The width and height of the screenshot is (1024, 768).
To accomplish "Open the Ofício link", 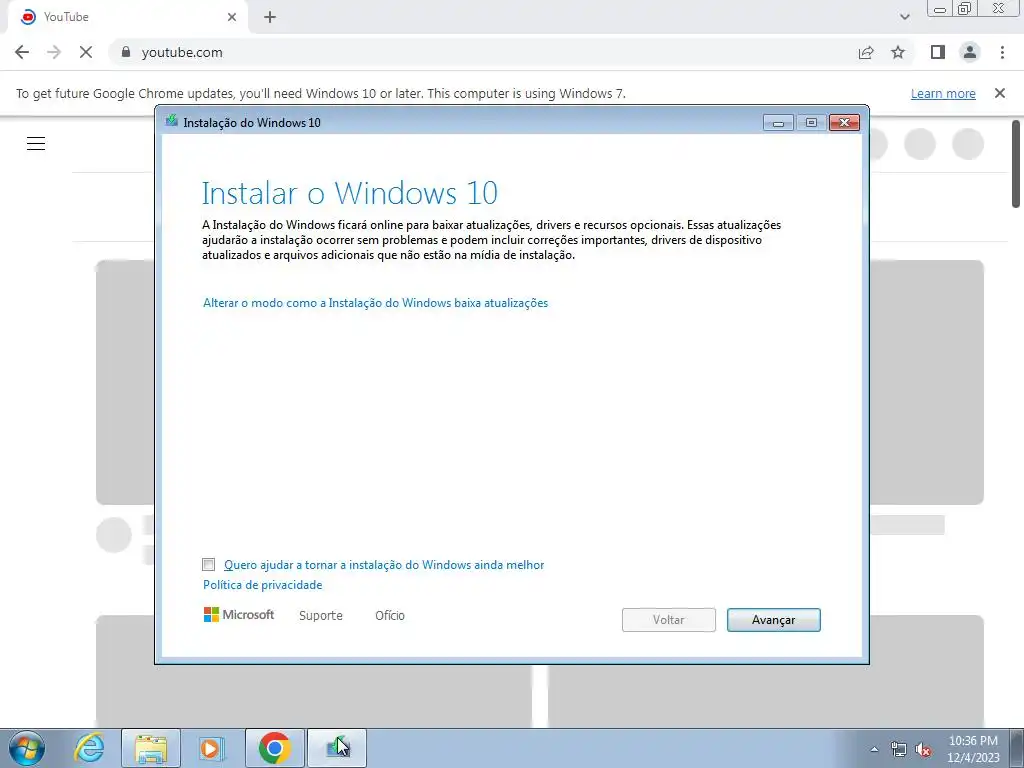I will [390, 615].
